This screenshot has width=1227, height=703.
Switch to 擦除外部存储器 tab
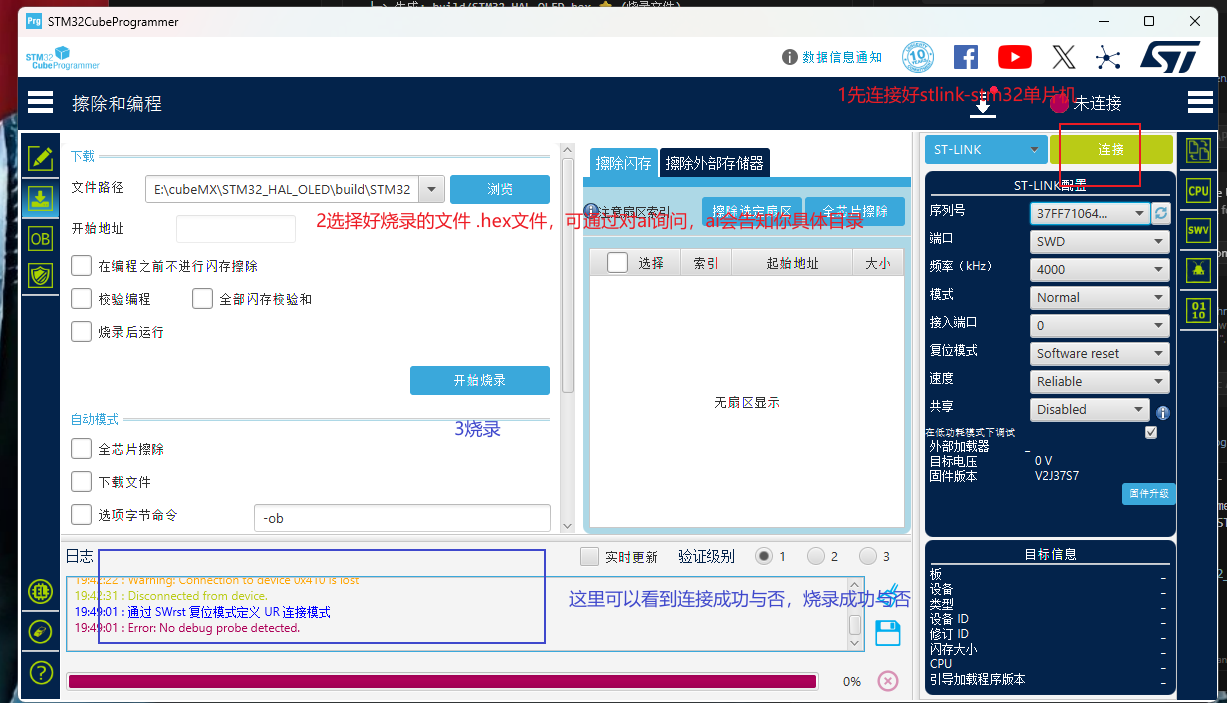pyautogui.click(x=715, y=163)
